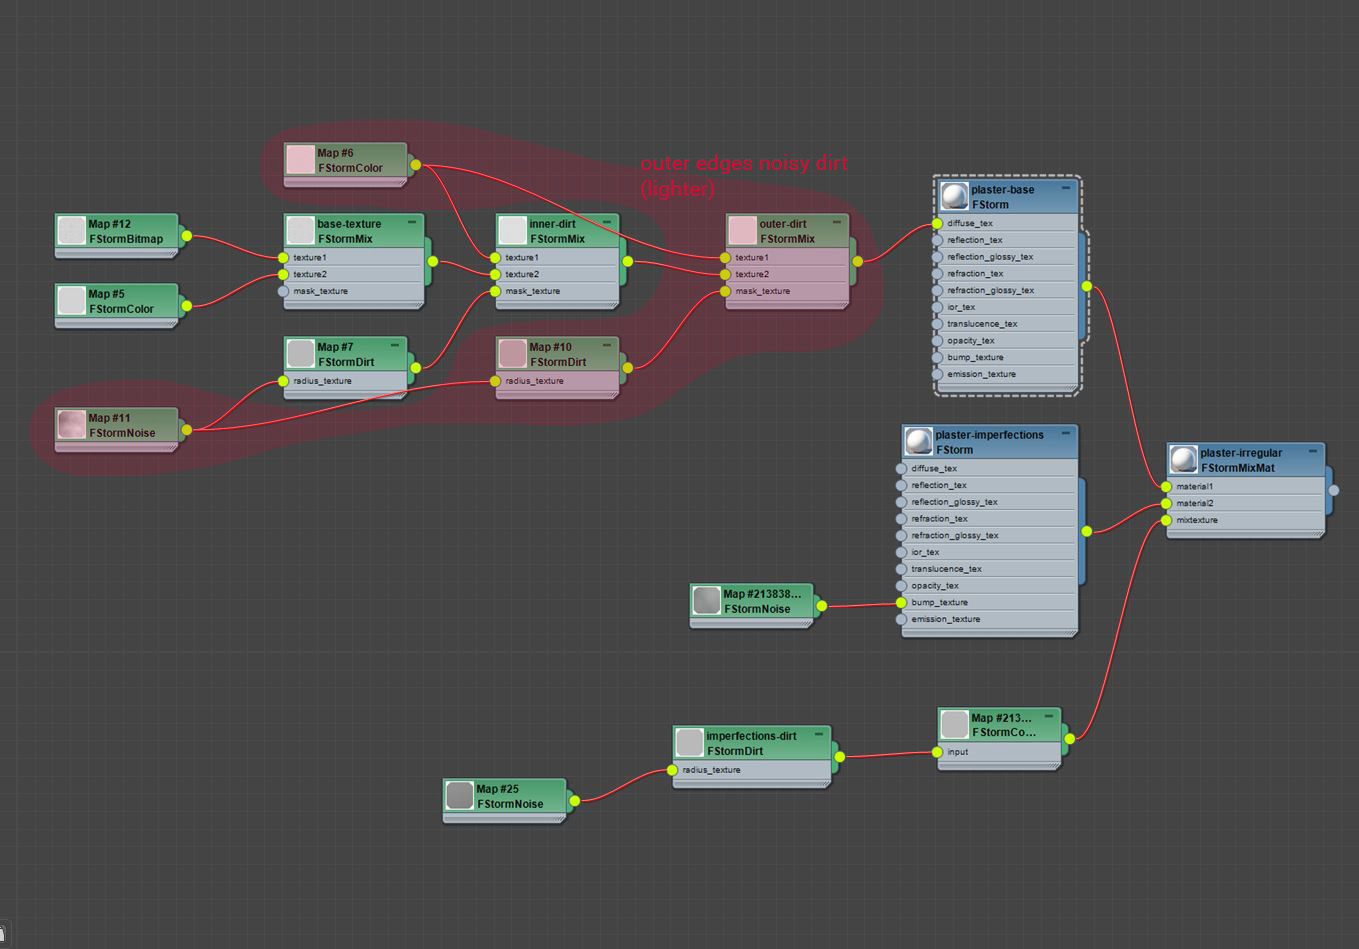
Task: Click the plaster-base material sphere icon
Action: coord(954,196)
